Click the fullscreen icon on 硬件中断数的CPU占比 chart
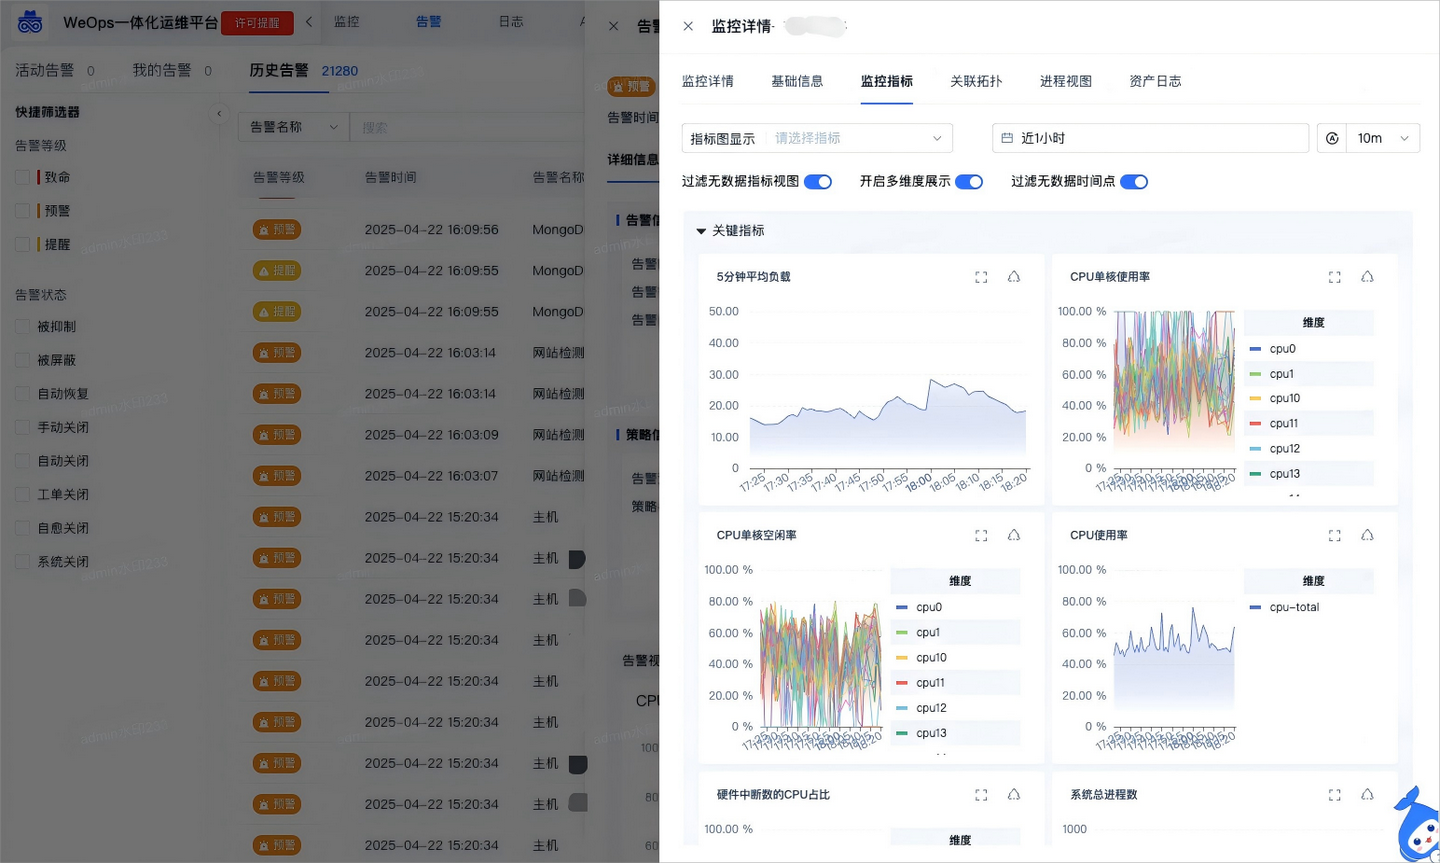Viewport: 1440px width, 863px height. (x=981, y=794)
